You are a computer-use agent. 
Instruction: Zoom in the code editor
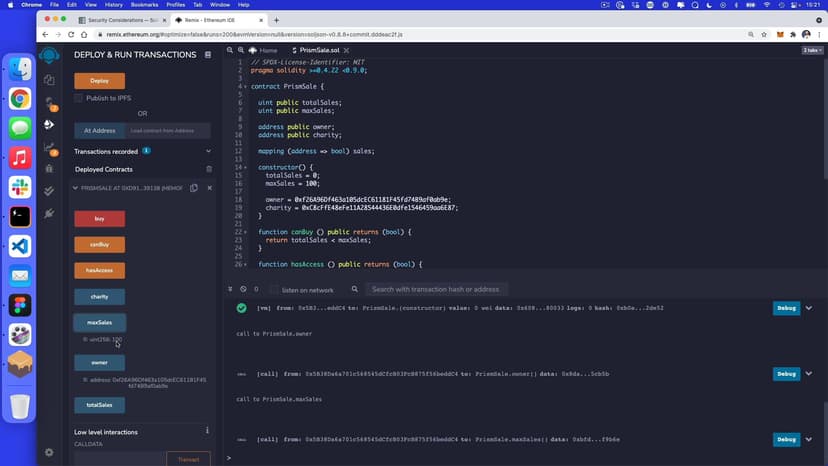click(241, 50)
